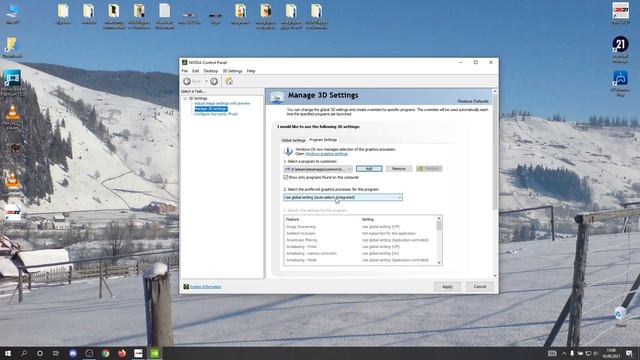This screenshot has width=640, height=360.
Task: Open the notification center icon
Action: tap(629, 353)
